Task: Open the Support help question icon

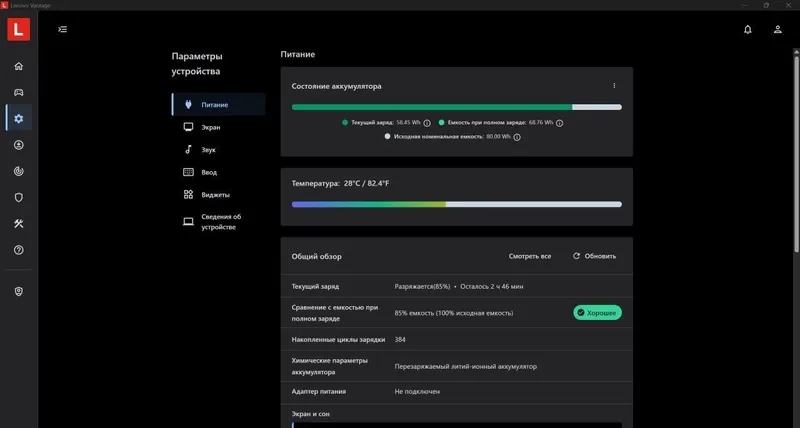Action: click(19, 250)
